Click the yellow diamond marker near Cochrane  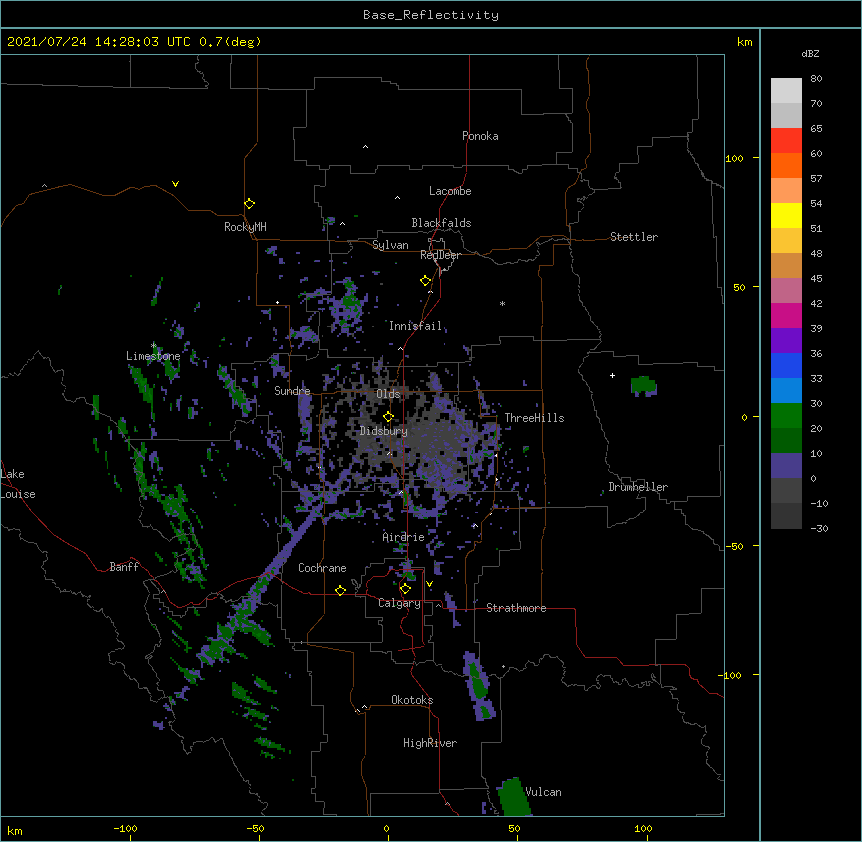(x=340, y=590)
